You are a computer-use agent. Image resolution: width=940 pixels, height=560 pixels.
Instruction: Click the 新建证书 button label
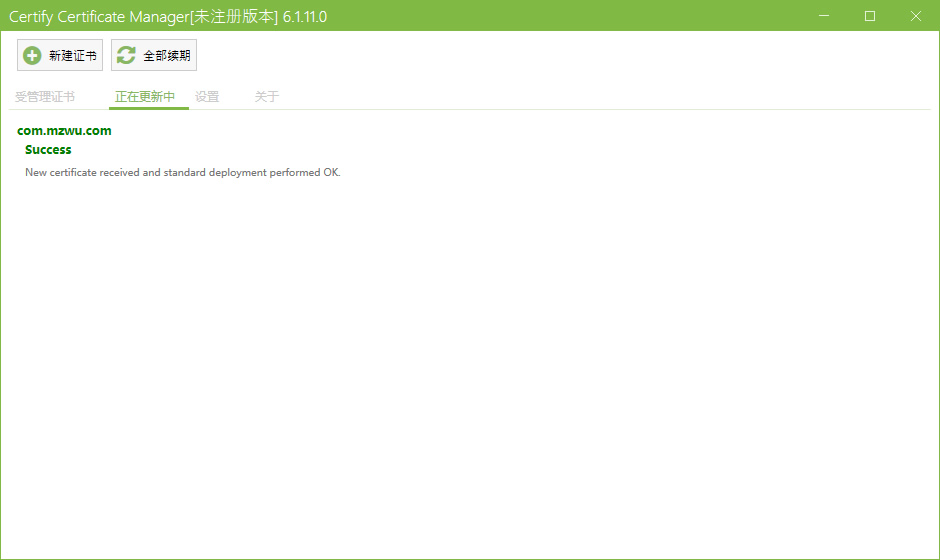tap(73, 56)
